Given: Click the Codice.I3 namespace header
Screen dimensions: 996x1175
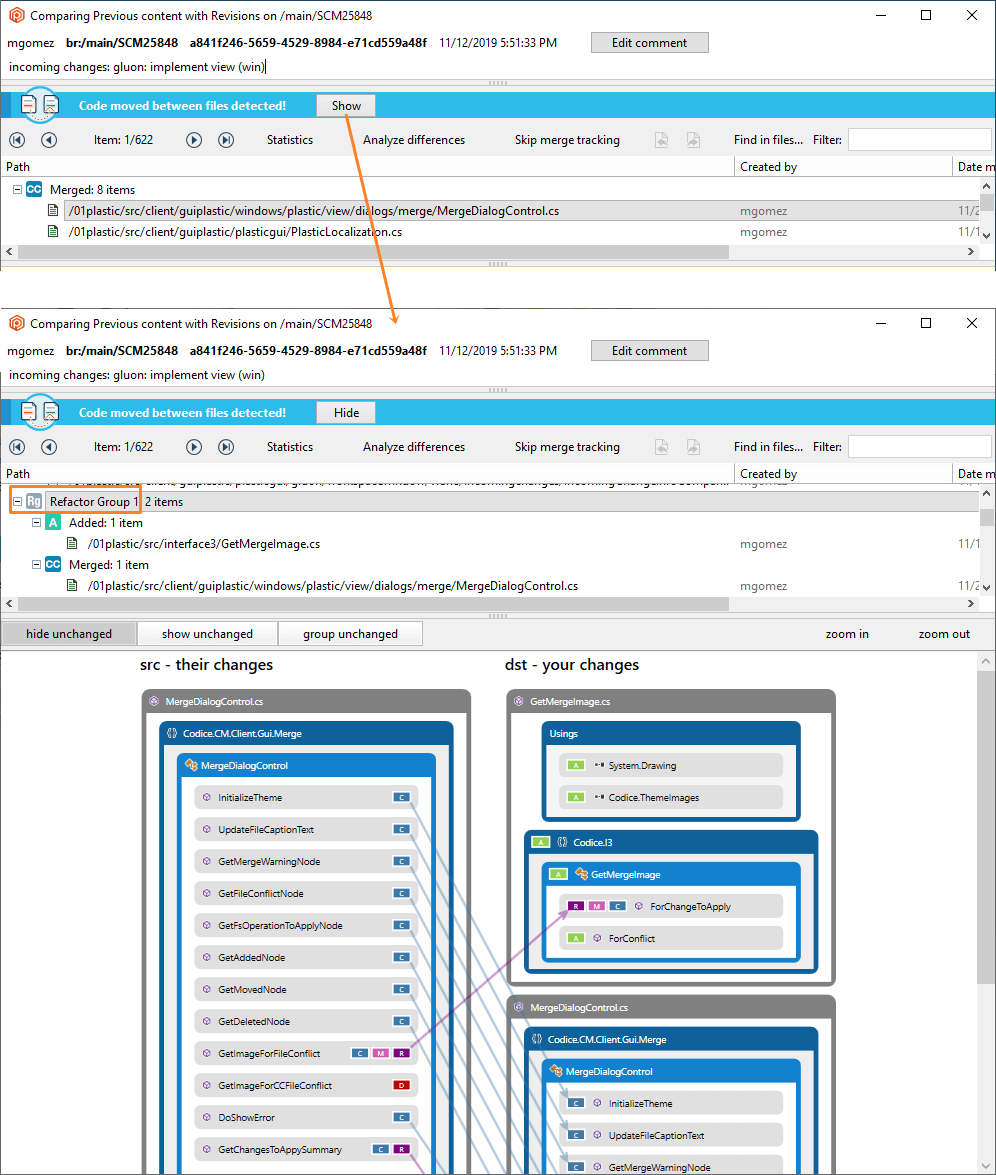Looking at the screenshot, I should pos(671,842).
